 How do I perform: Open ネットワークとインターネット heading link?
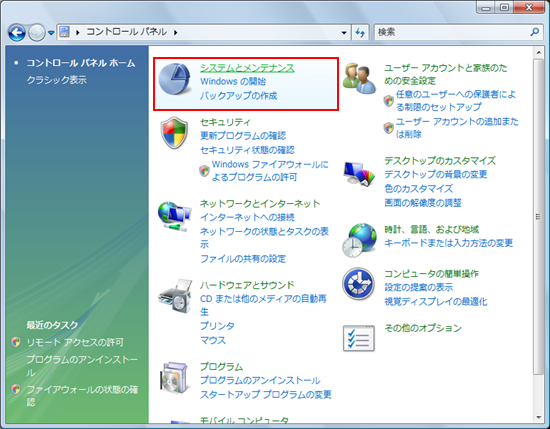260,203
